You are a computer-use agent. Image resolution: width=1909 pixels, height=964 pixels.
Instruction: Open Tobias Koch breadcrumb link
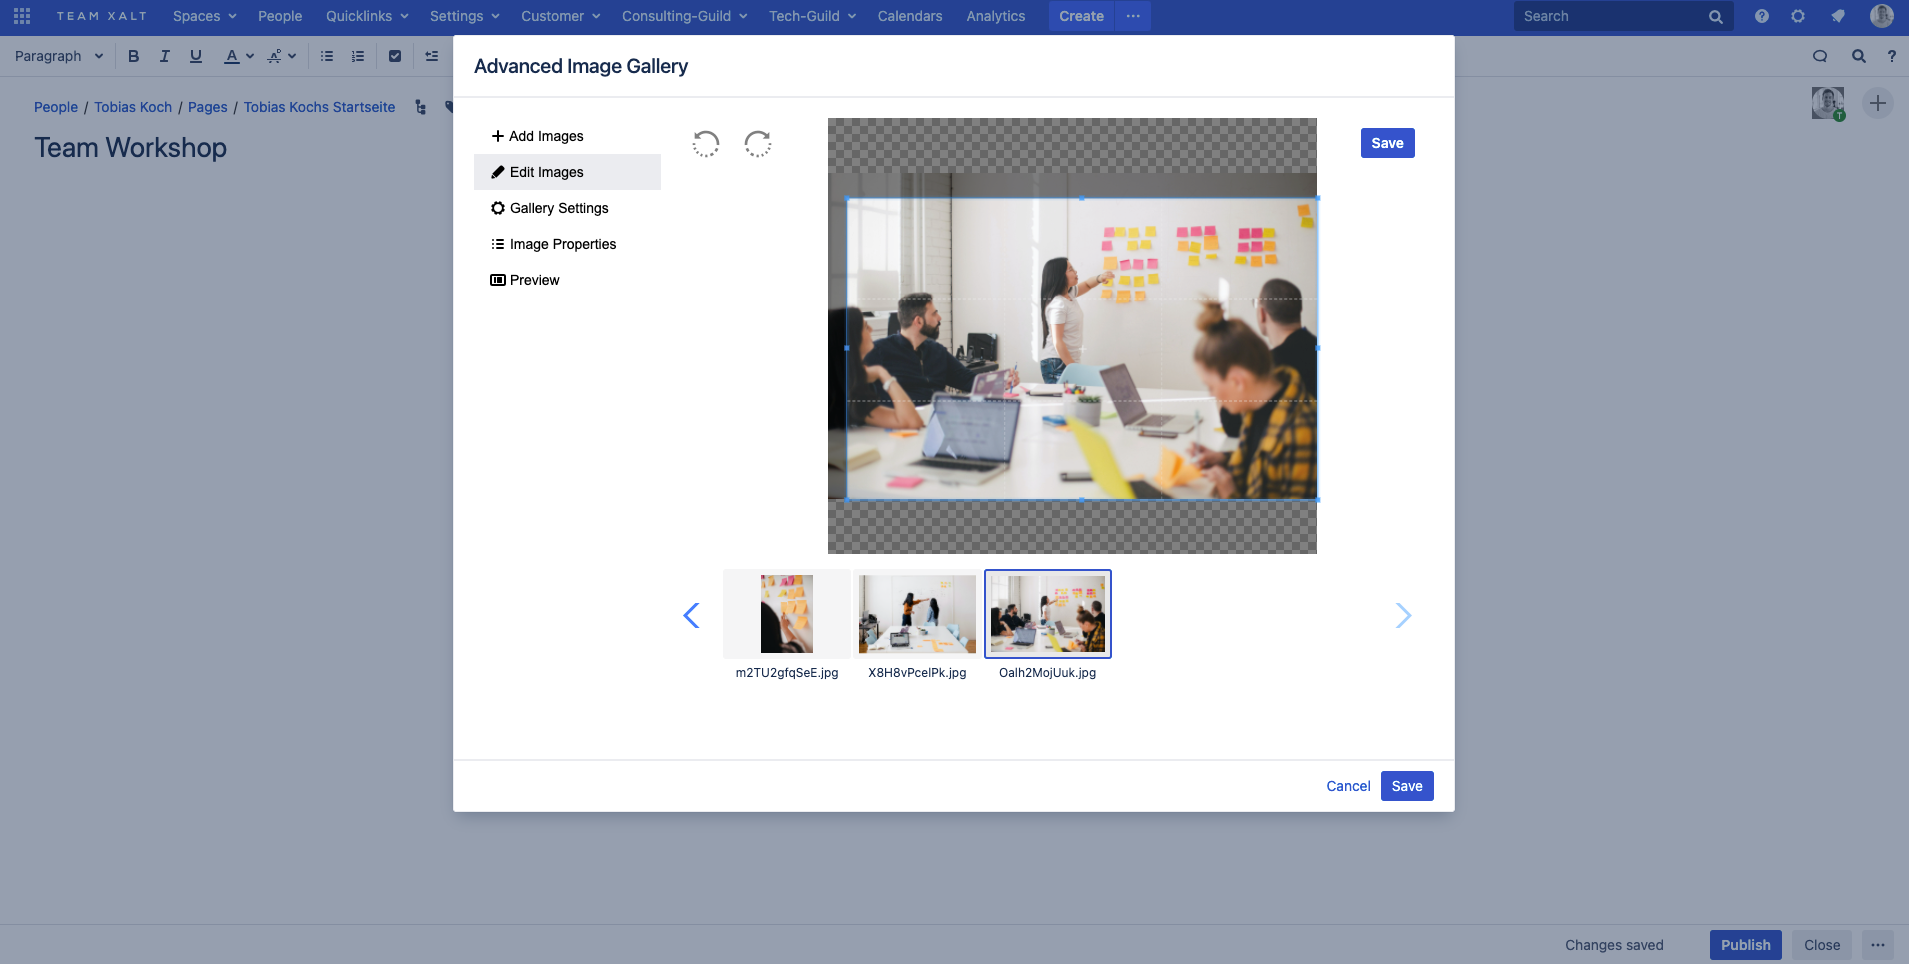click(x=133, y=107)
